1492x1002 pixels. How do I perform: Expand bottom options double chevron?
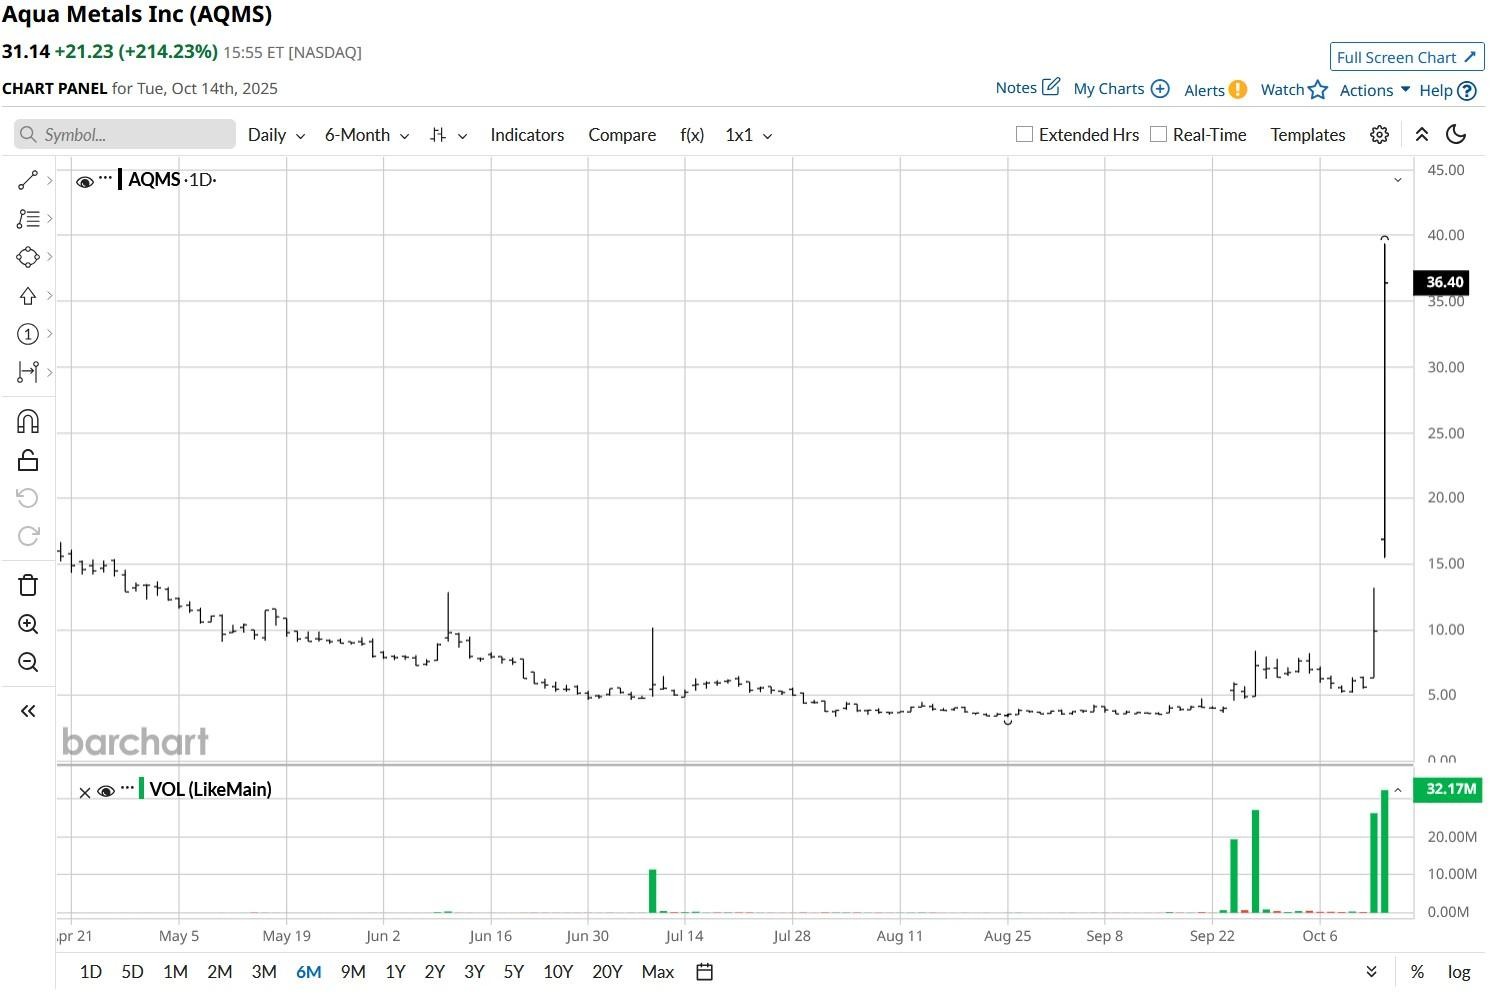point(1372,972)
